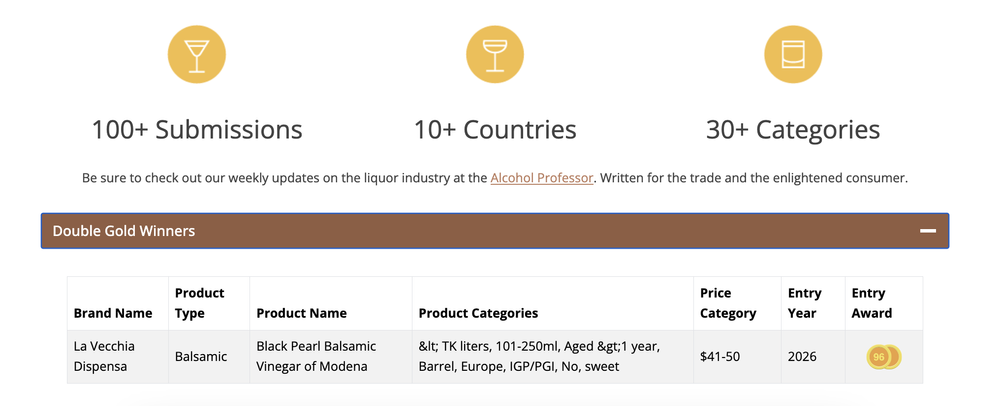The width and height of the screenshot is (1000, 406).
Task: Click the 100+ Submissions heading
Action: click(x=196, y=129)
